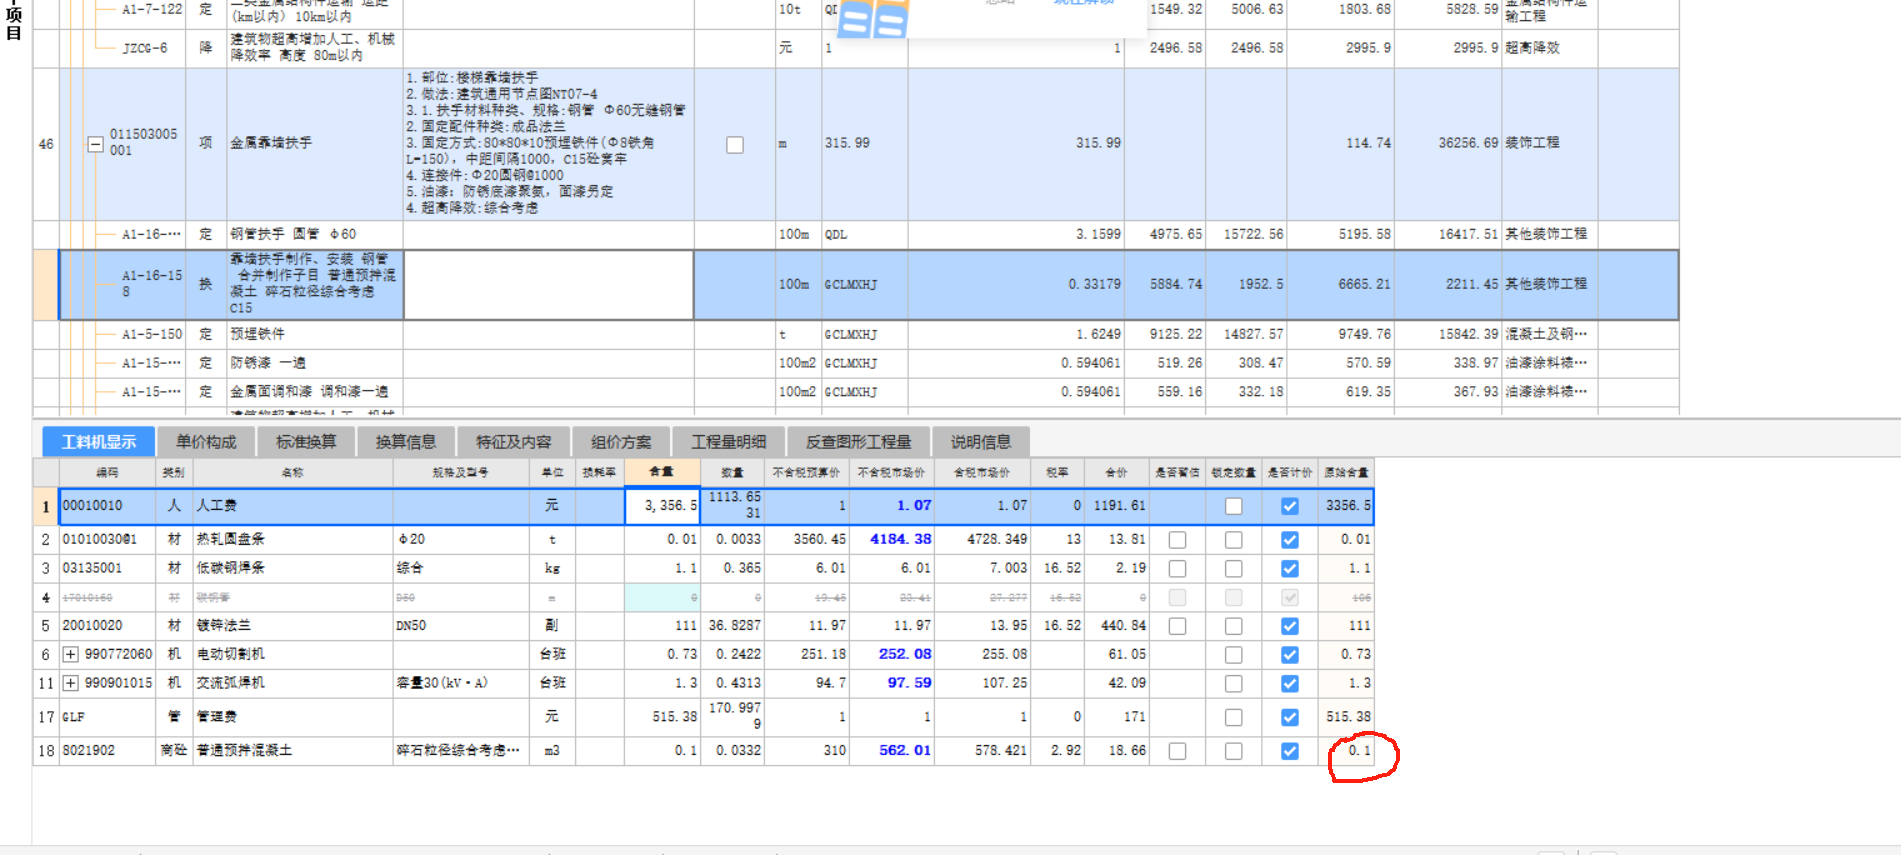Tick the checkbox in the 金属靠墙扶手 row

[x=735, y=145]
